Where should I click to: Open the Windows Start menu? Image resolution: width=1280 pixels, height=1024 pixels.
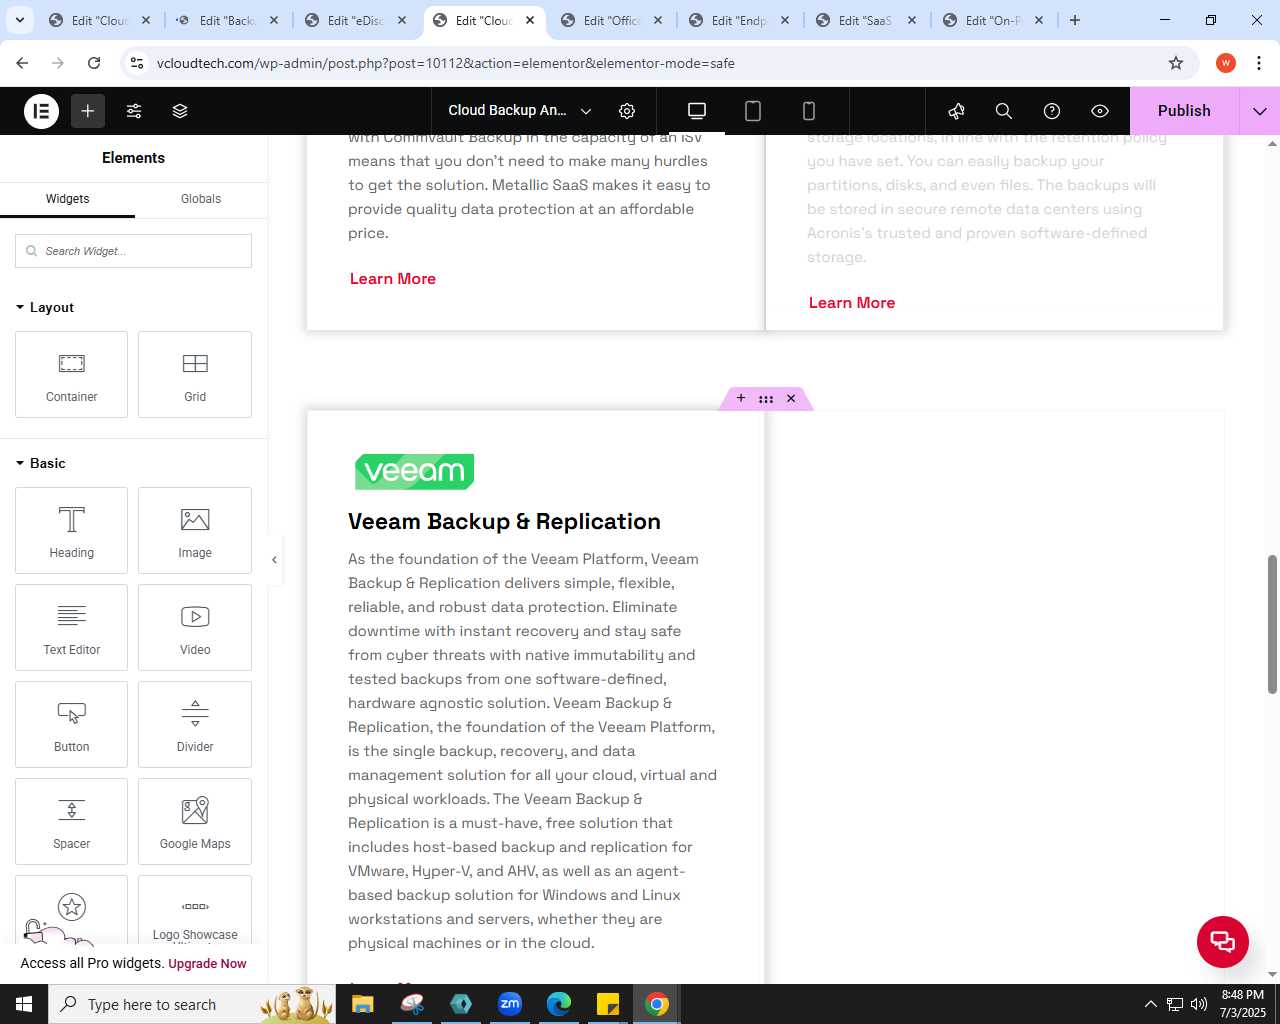tap(24, 1004)
